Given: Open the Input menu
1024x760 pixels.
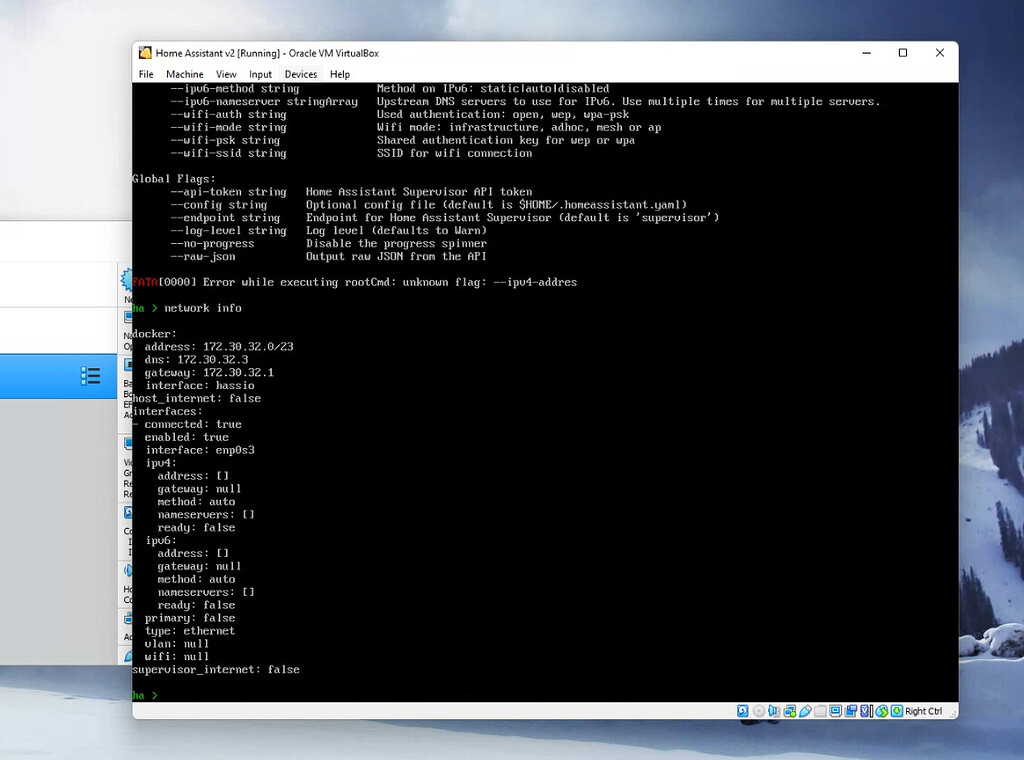Looking at the screenshot, I should pyautogui.click(x=260, y=74).
